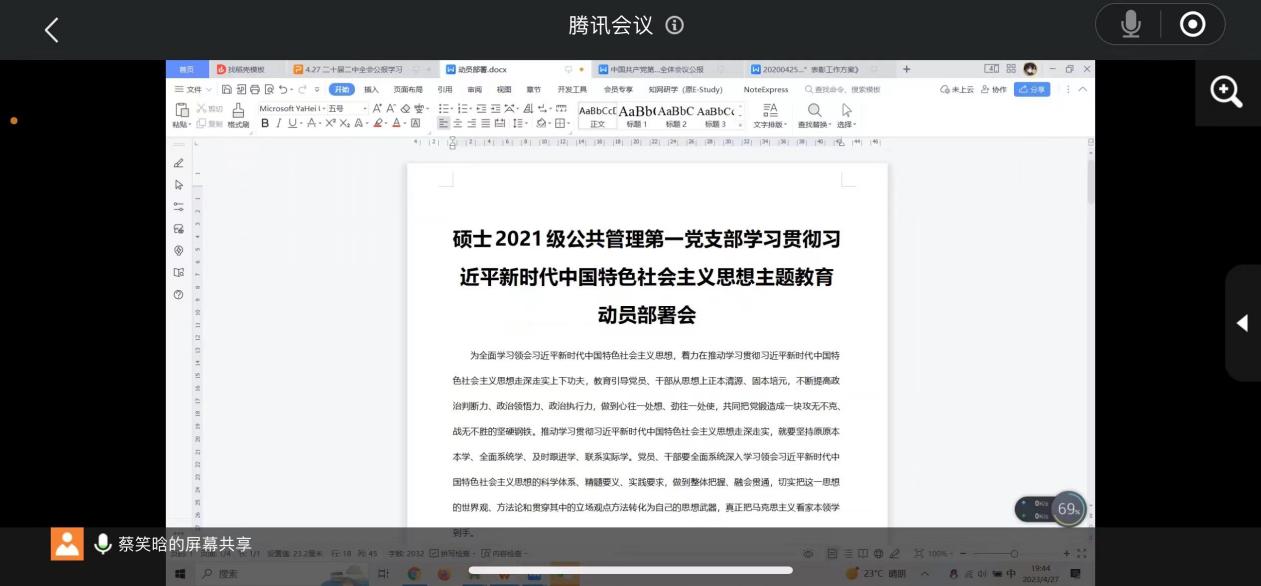This screenshot has height=586, width=1261.
Task: Toggle left text alignment
Action: click(x=443, y=123)
